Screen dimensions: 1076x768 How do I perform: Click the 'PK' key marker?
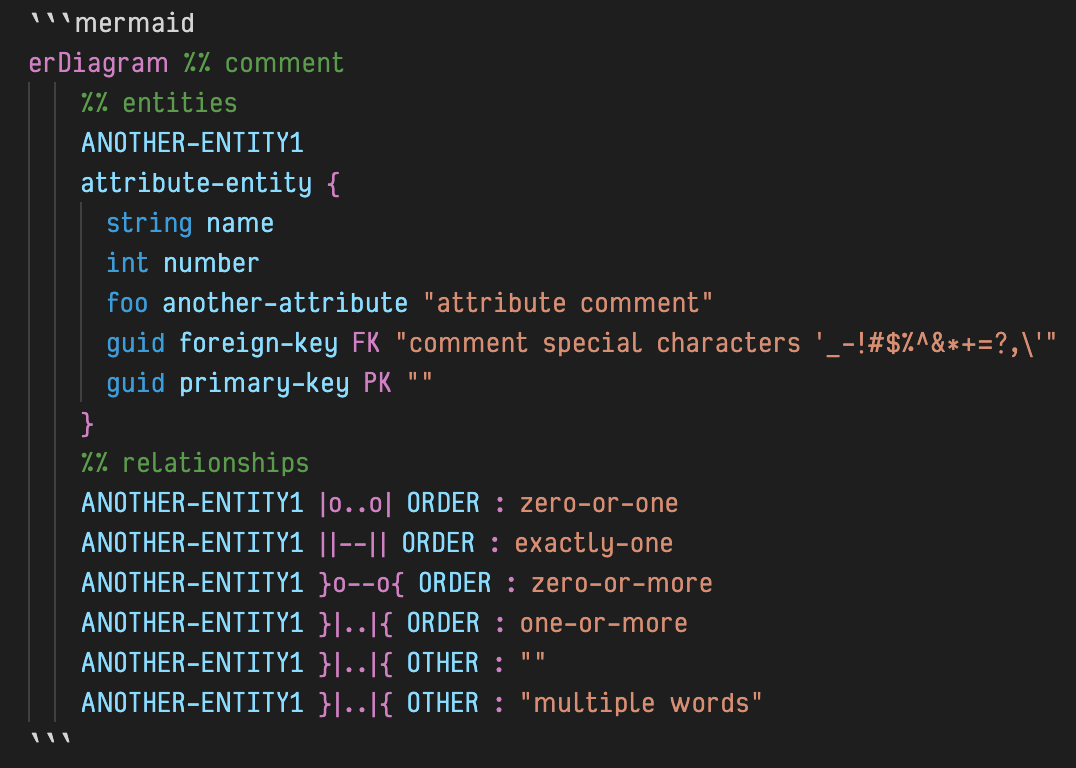click(x=377, y=383)
